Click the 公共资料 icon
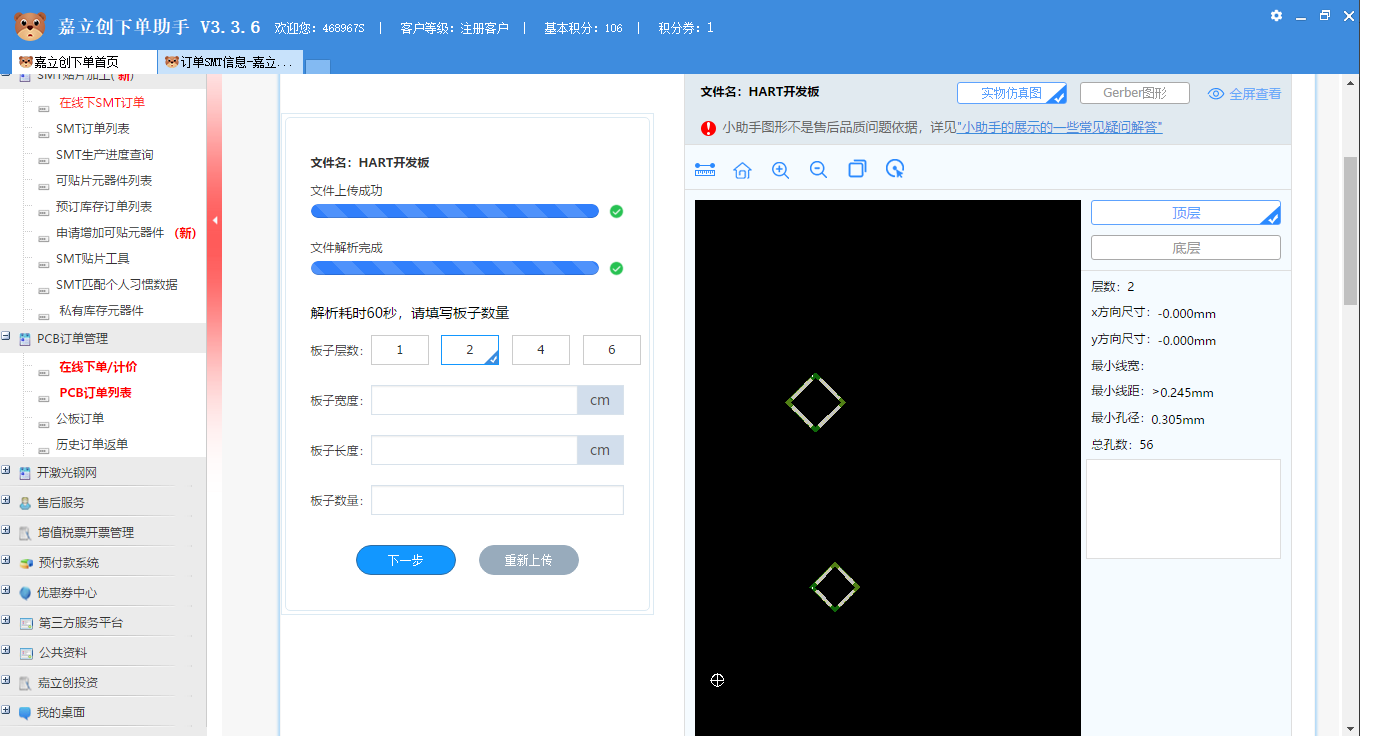 point(26,653)
